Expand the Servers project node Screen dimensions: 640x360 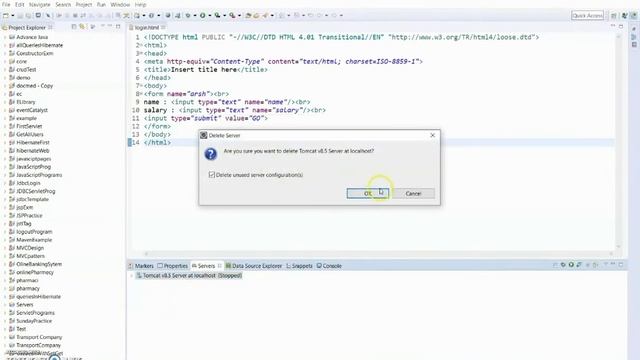tap(5, 304)
